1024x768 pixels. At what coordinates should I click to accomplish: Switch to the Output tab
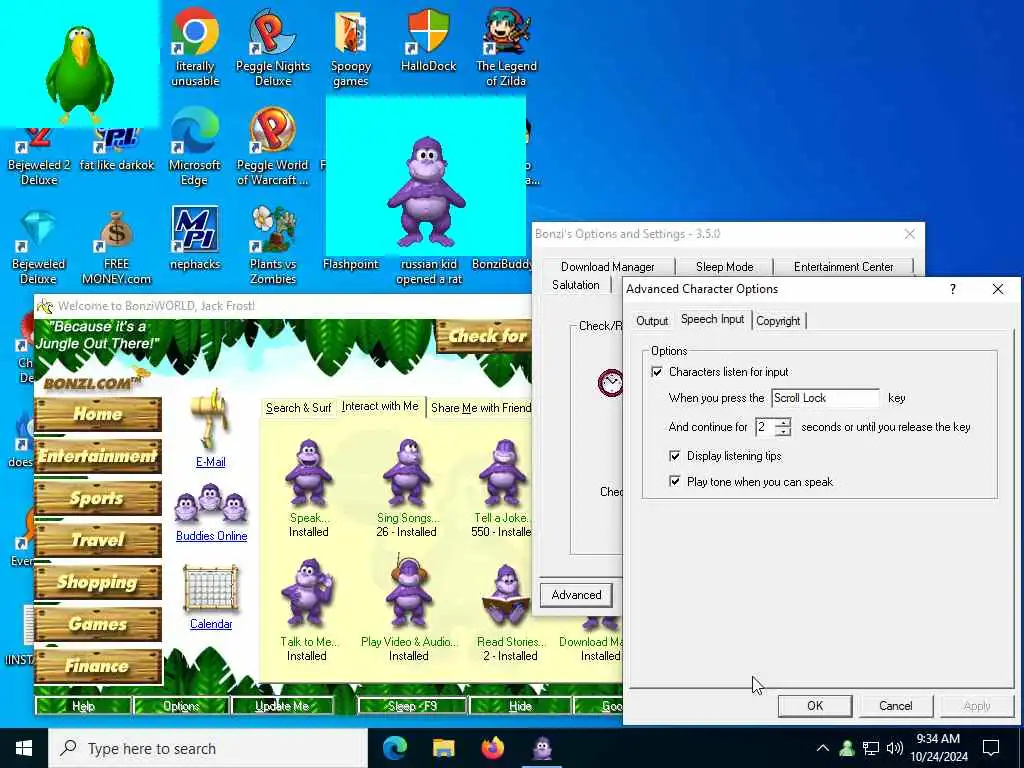[x=652, y=321]
